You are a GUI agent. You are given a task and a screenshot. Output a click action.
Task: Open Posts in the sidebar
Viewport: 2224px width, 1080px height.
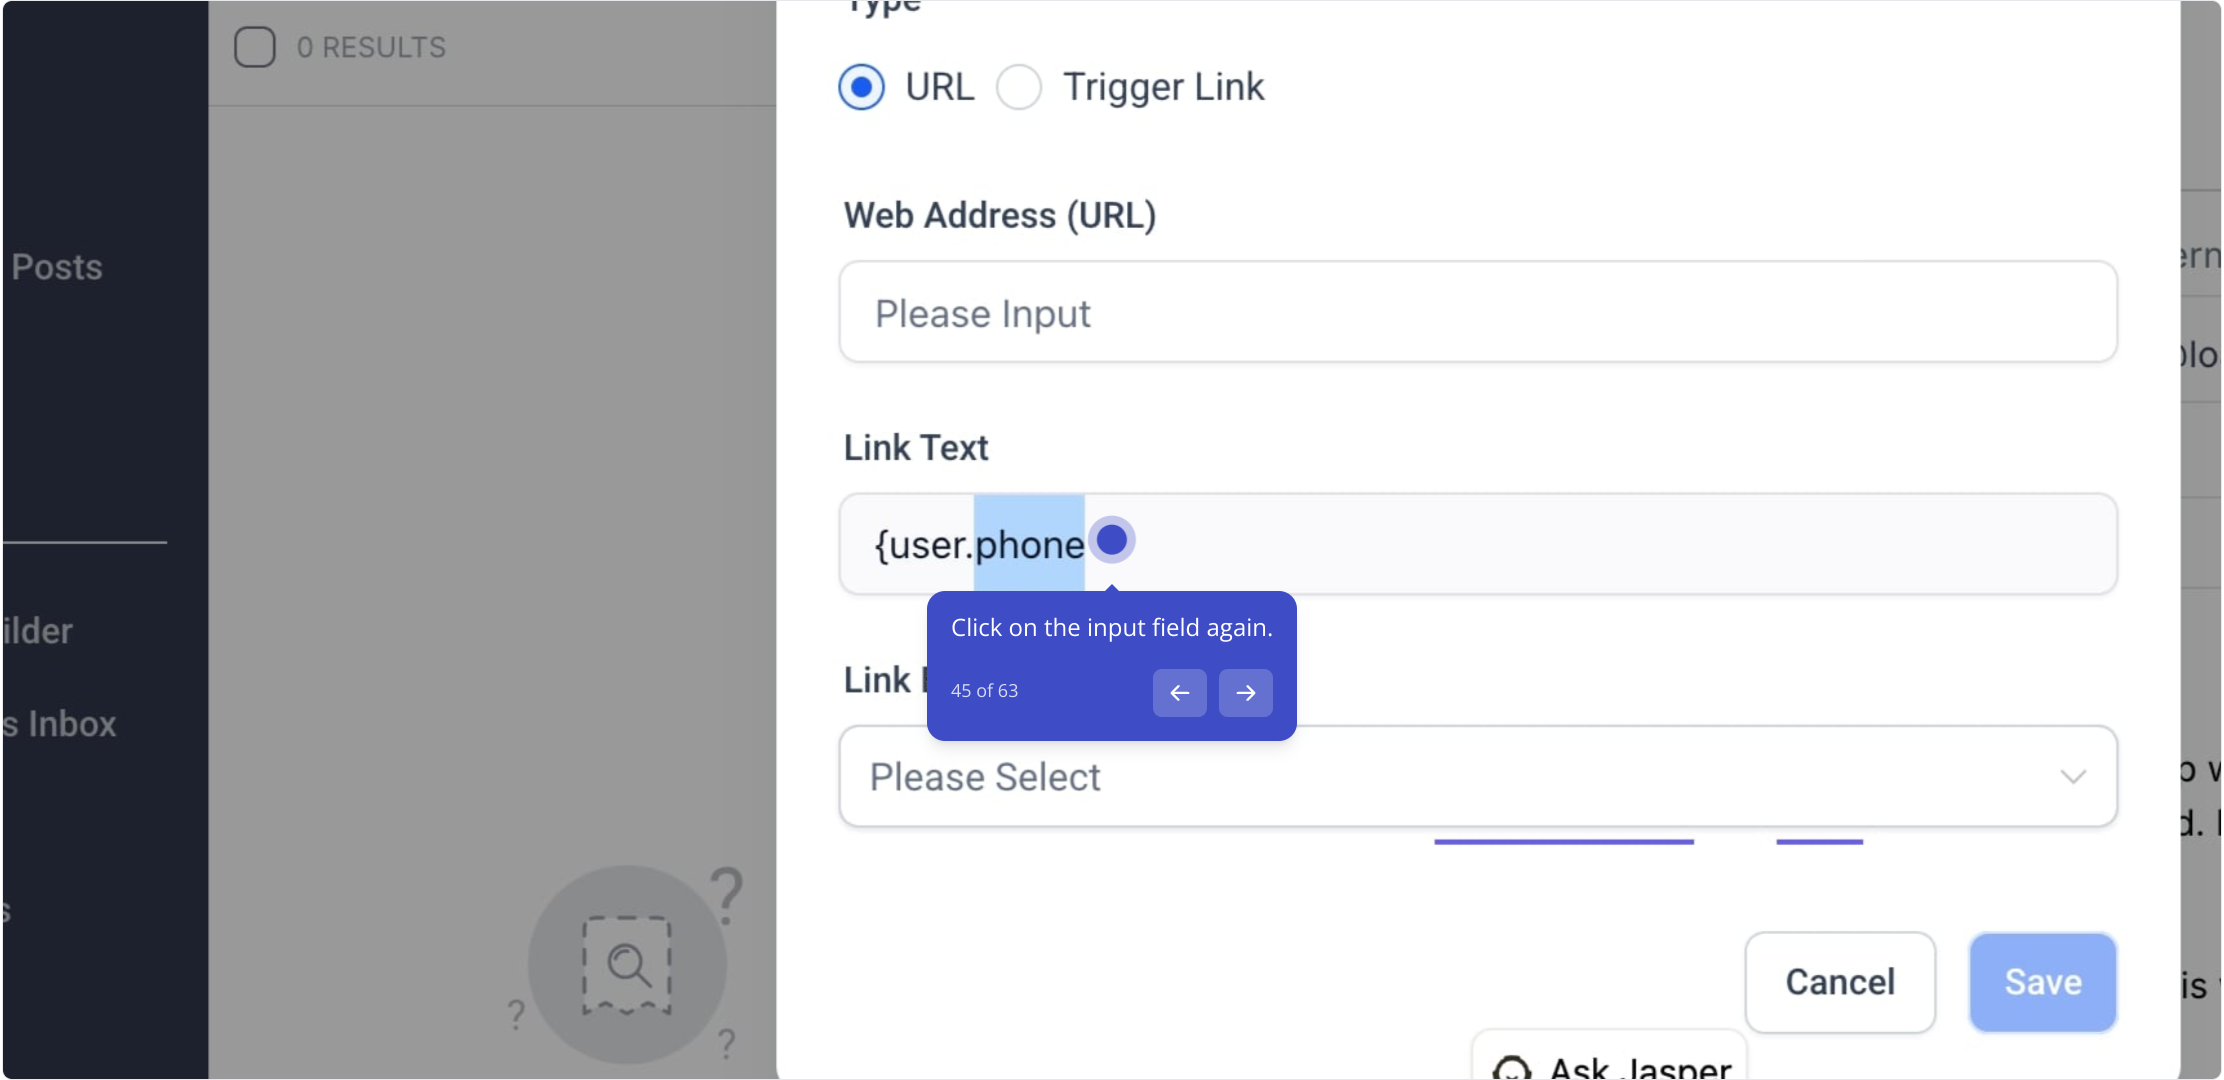[57, 267]
